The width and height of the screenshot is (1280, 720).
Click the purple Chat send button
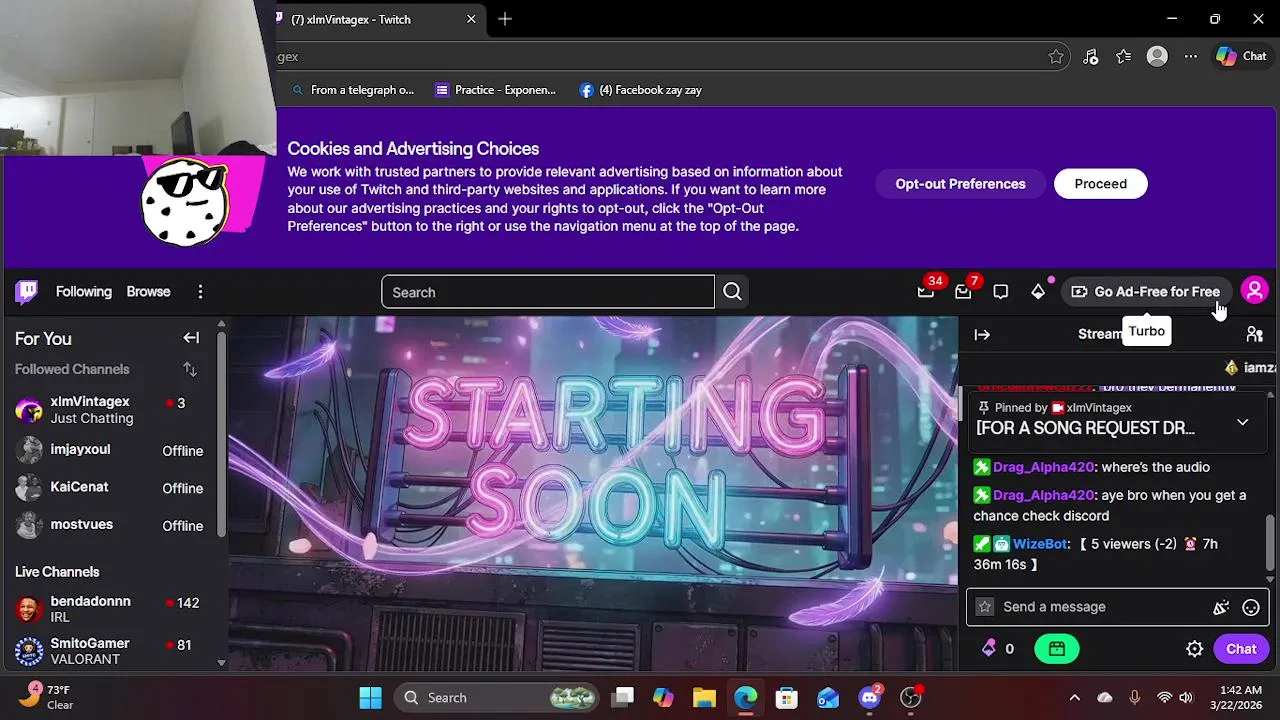point(1241,649)
